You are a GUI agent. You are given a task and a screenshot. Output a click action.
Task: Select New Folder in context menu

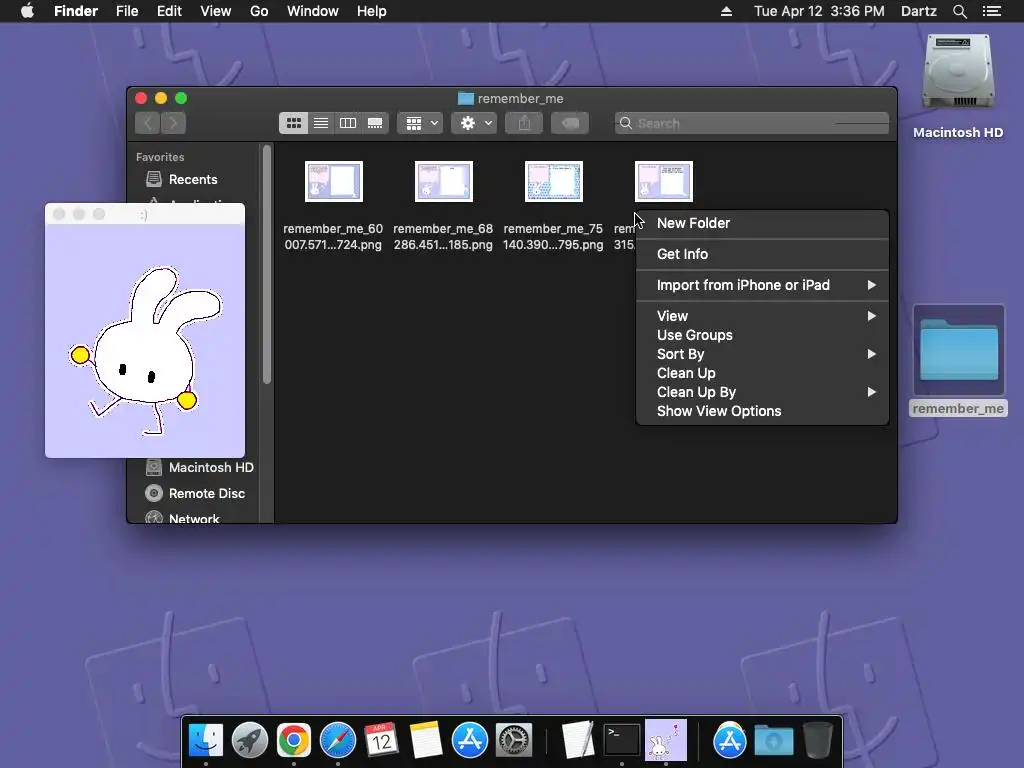762,223
